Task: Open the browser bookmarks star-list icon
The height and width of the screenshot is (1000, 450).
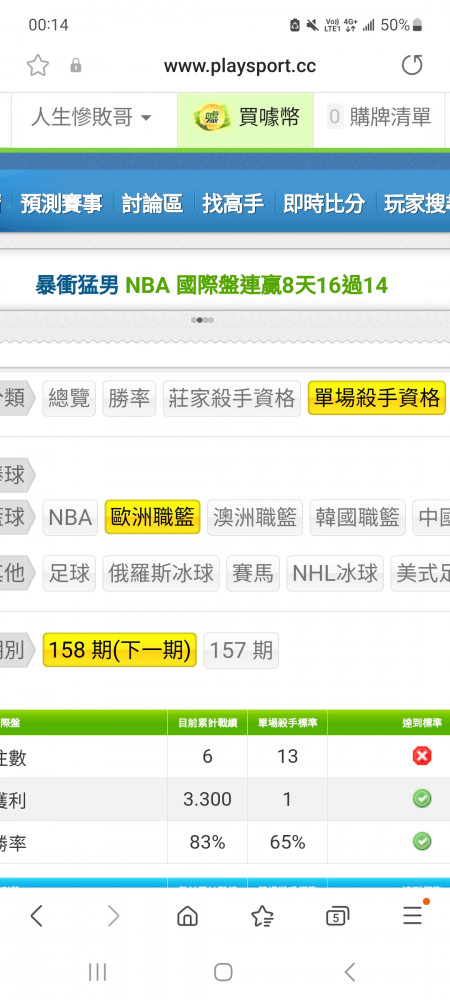Action: [262, 916]
